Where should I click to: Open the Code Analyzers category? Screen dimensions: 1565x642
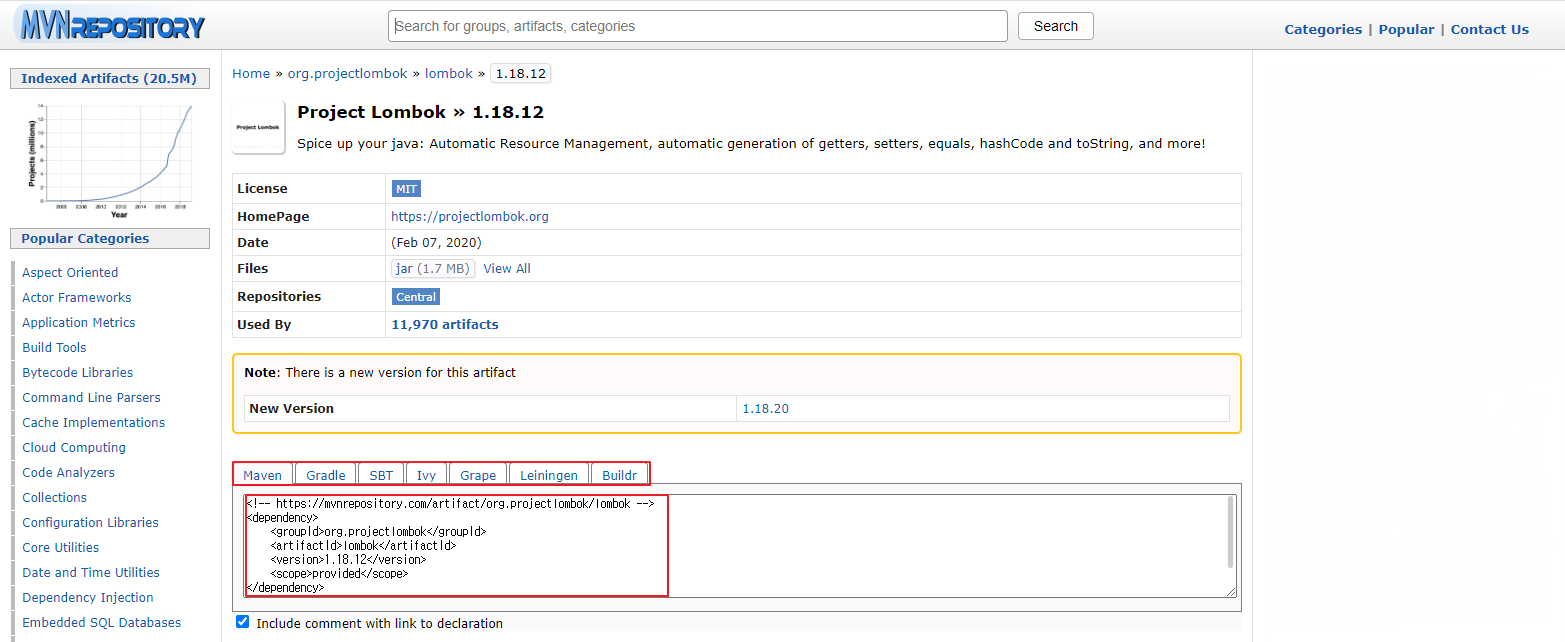[x=69, y=472]
